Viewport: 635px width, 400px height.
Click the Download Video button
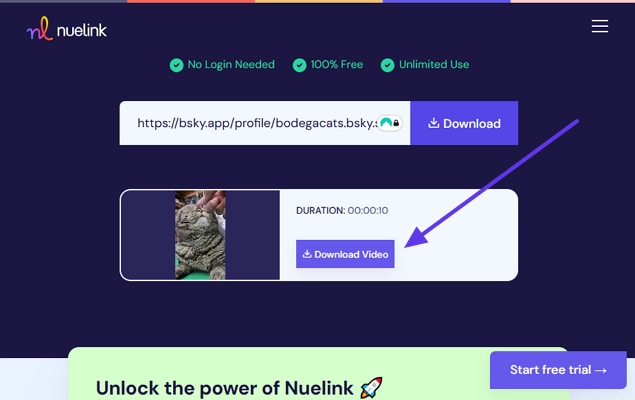(345, 254)
